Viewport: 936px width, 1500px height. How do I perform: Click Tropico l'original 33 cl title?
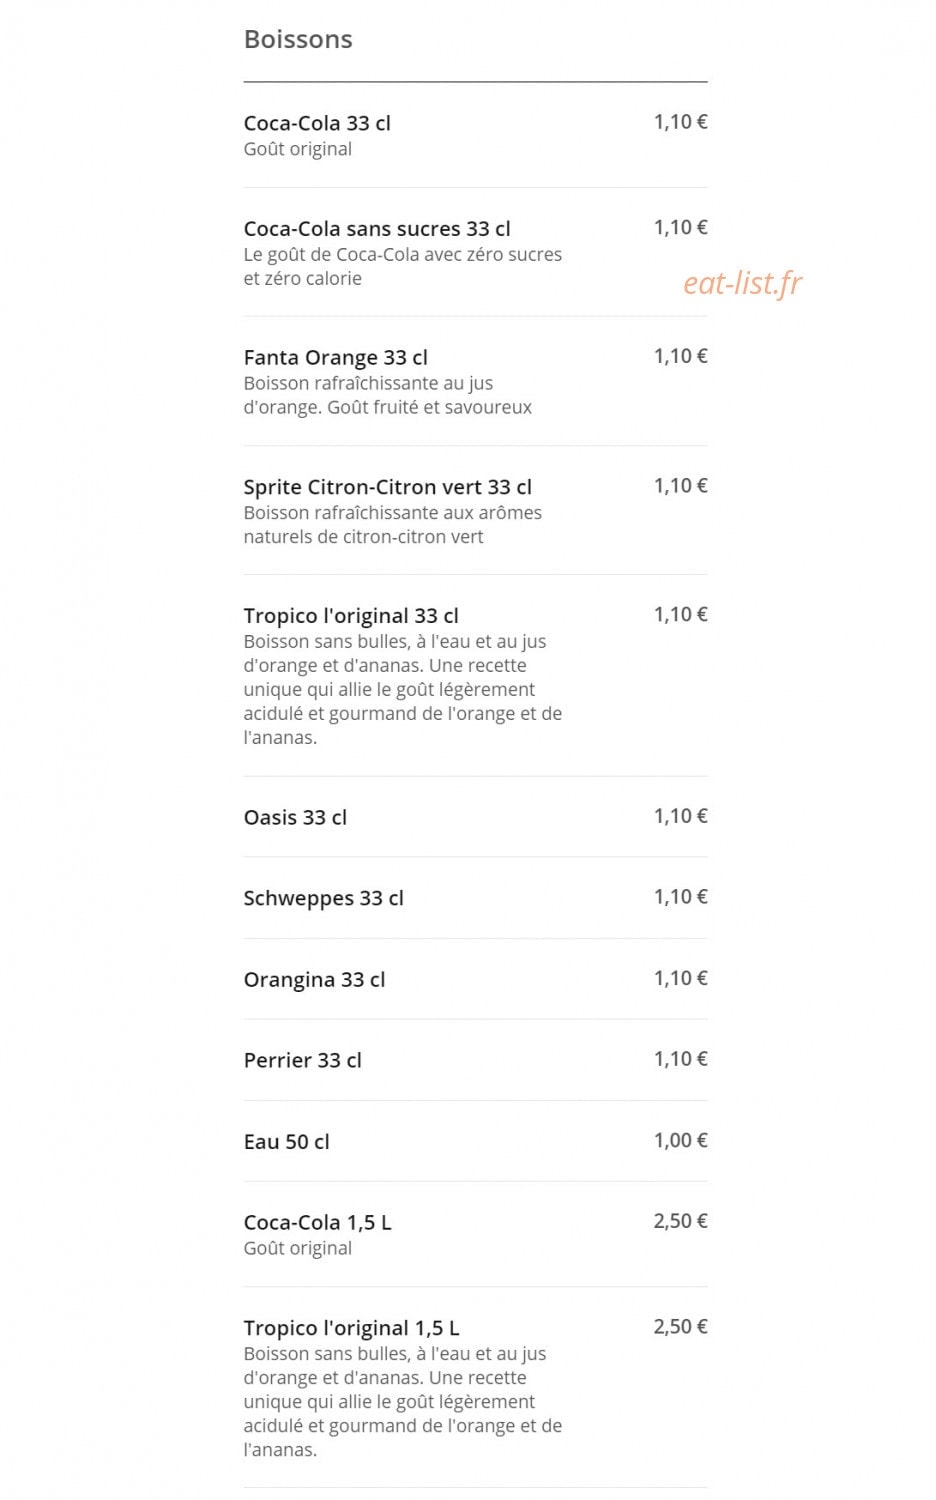tap(351, 616)
